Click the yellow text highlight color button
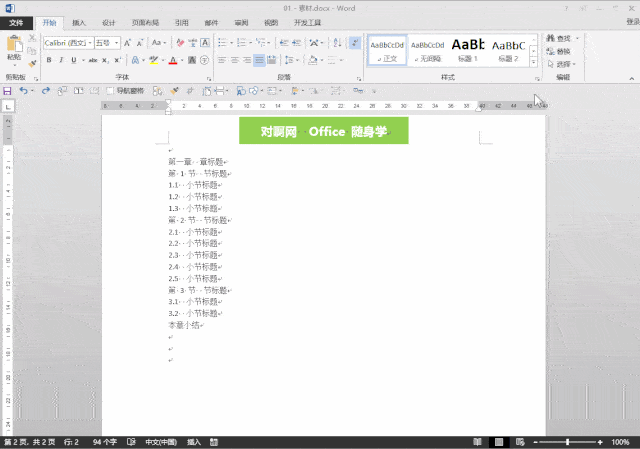This screenshot has height=449, width=640. click(x=153, y=60)
